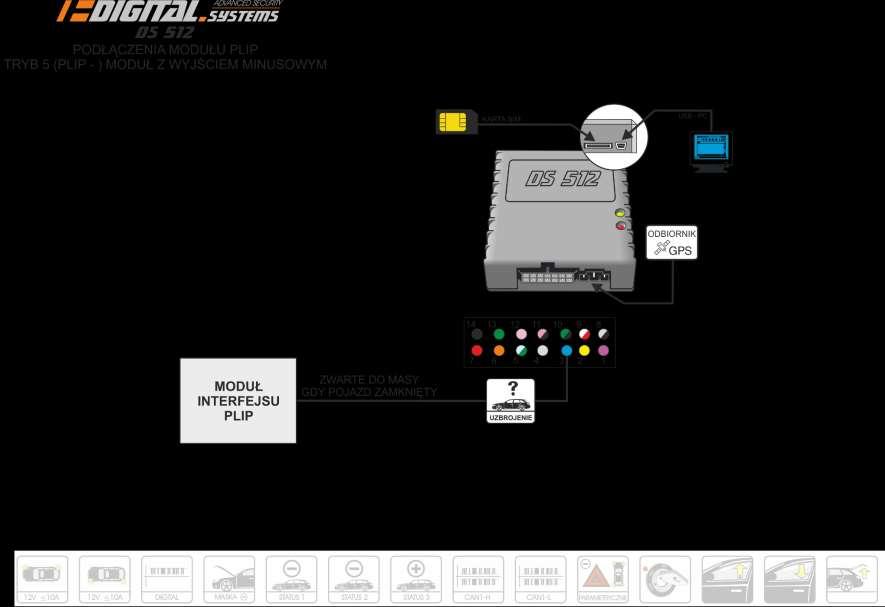
Task: Click the white pin 4 wire dot
Action: tap(543, 351)
